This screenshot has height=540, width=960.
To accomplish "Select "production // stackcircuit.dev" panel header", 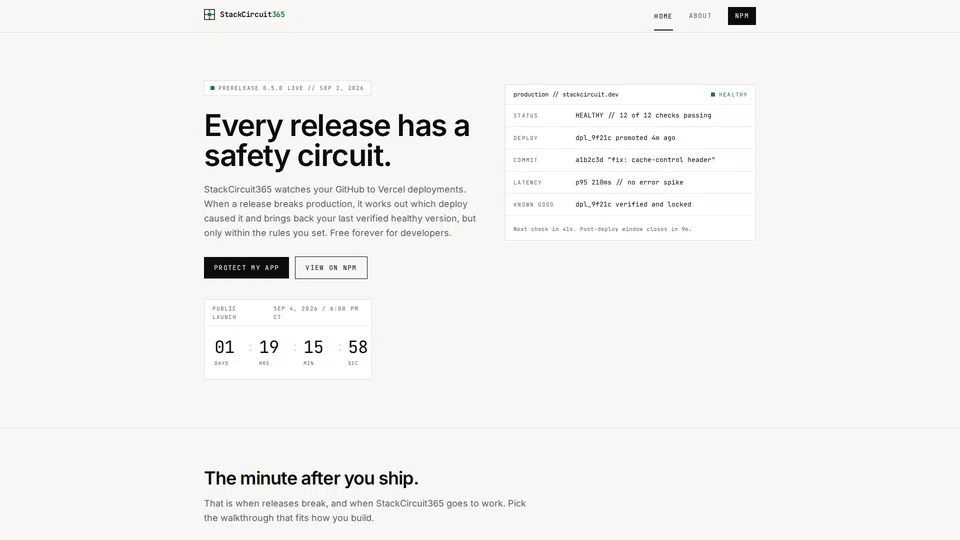I will (x=566, y=95).
